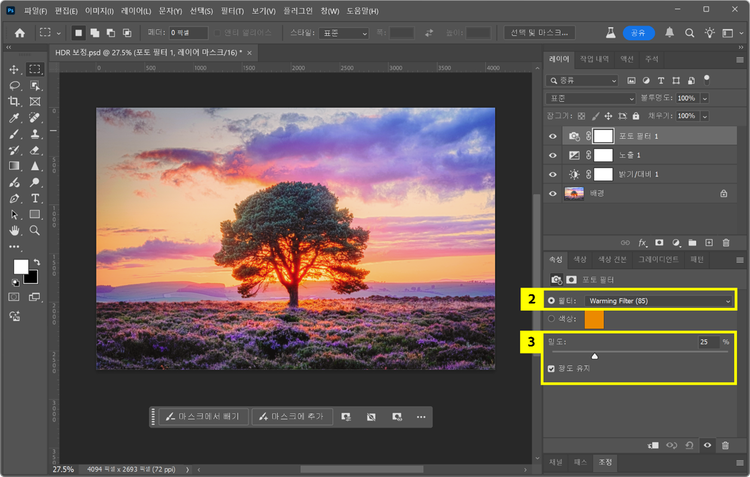
Task: Click the 마스크에서 빼기 button
Action: (204, 416)
